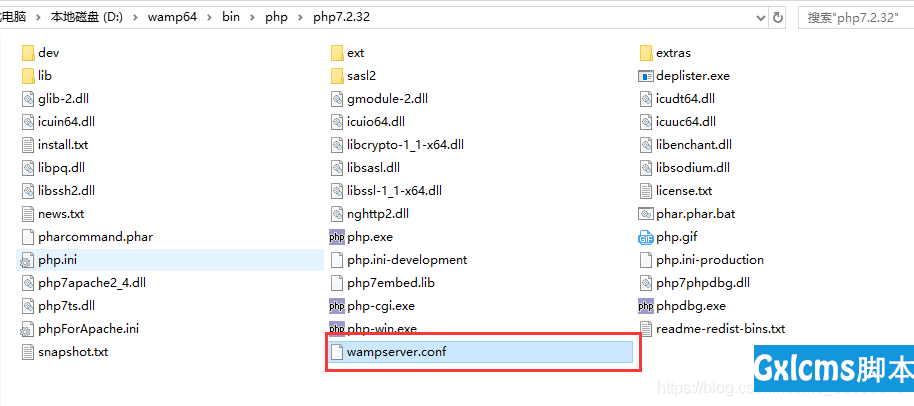Click the snapshot.txt document icon
The image size is (914, 406).
point(28,352)
